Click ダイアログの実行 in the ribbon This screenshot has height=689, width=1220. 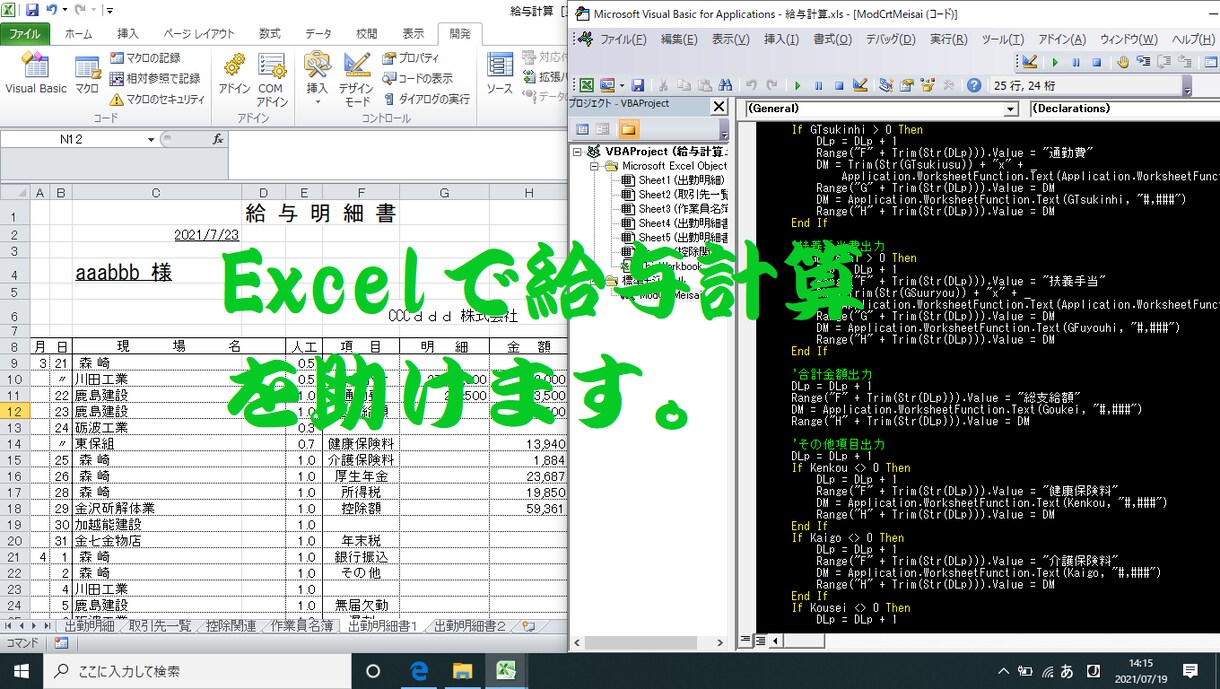pyautogui.click(x=426, y=99)
